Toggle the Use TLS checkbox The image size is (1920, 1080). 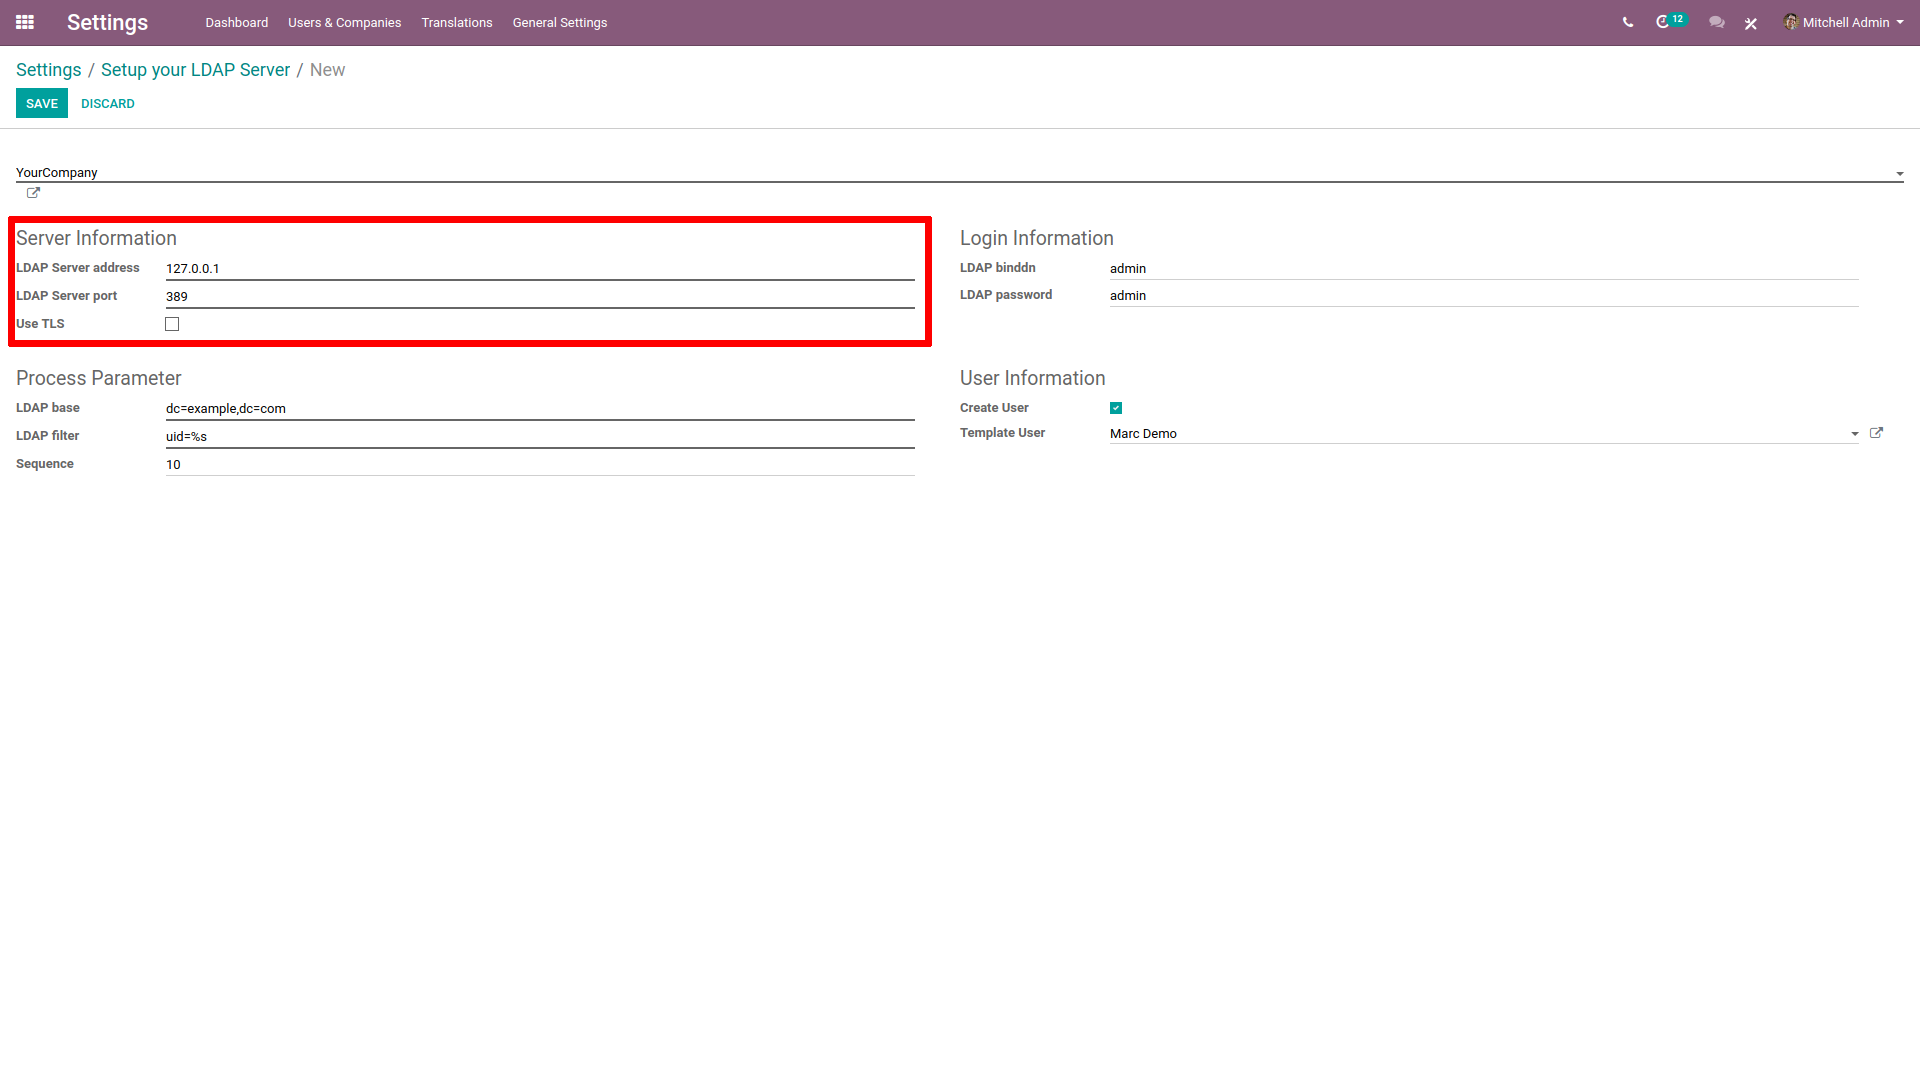pyautogui.click(x=173, y=323)
